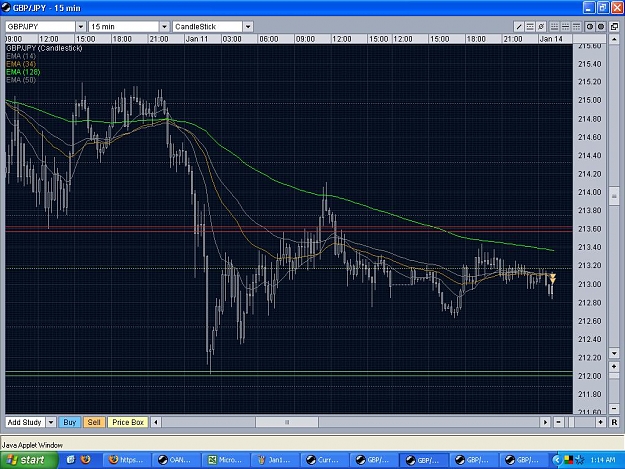The image size is (625, 469).
Task: Switch to the Curr... taskbar item
Action: point(324,460)
